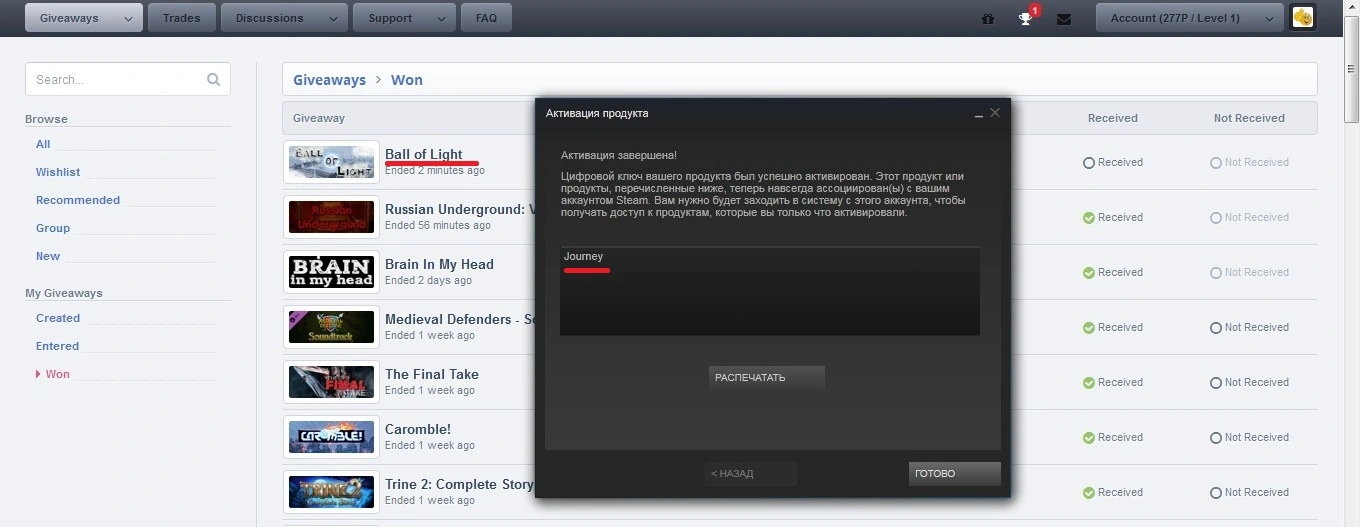The image size is (1360, 527).
Task: Browse Wishlist giveaways
Action: [58, 172]
